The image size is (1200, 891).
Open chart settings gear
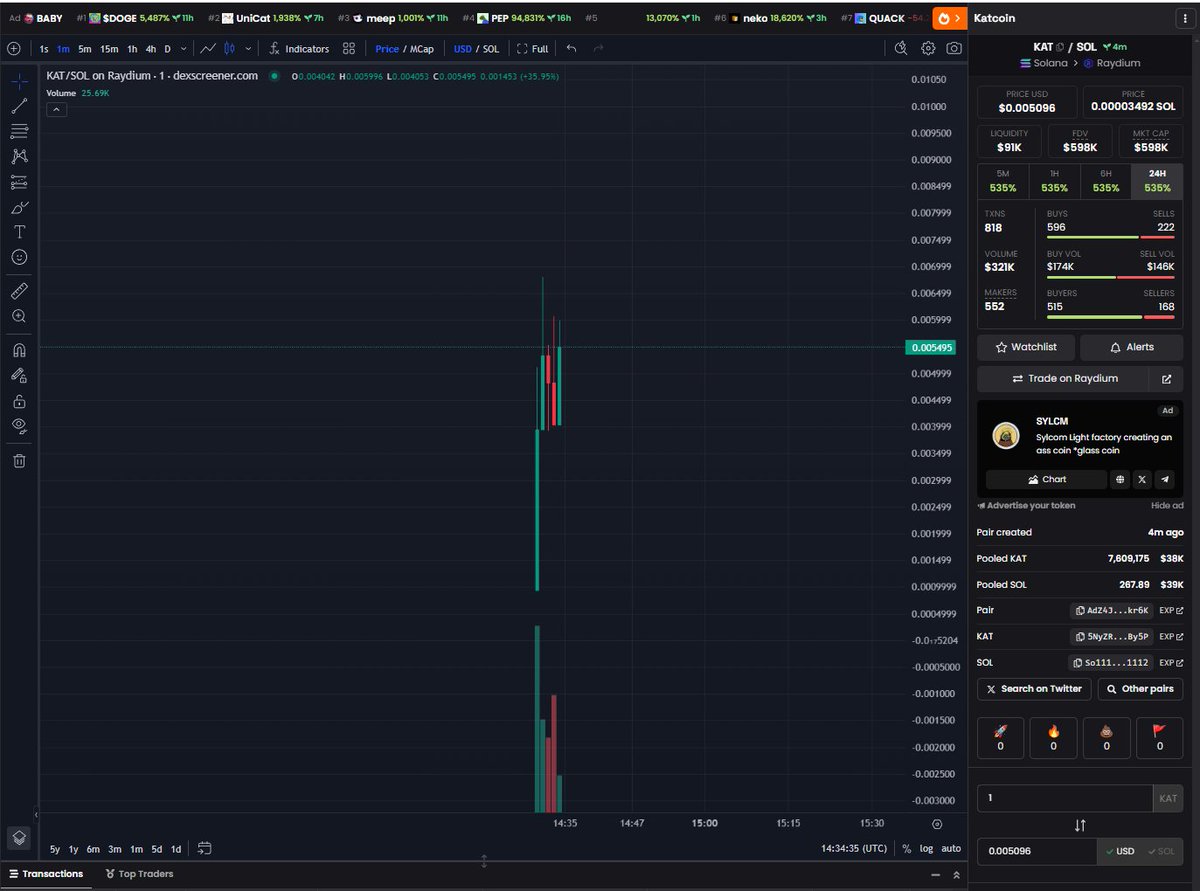(928, 48)
